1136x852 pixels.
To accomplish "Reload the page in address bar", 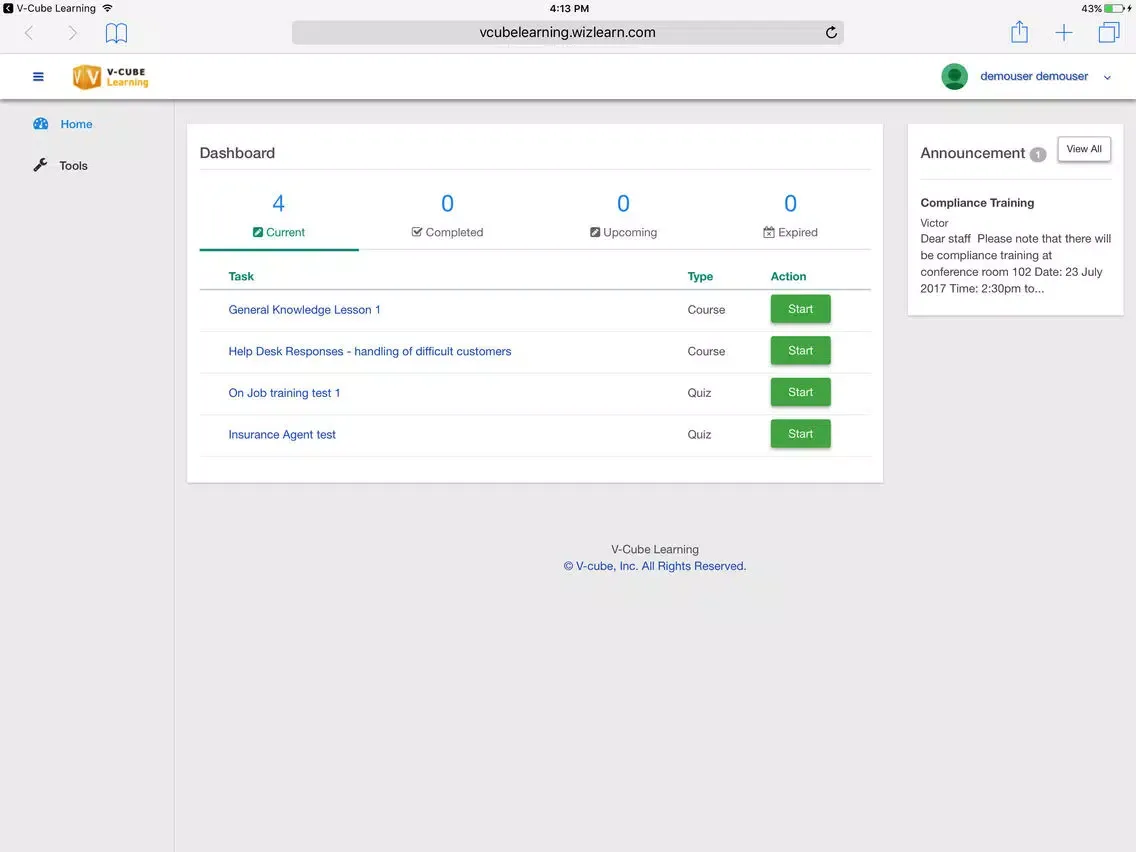I will 830,33.
